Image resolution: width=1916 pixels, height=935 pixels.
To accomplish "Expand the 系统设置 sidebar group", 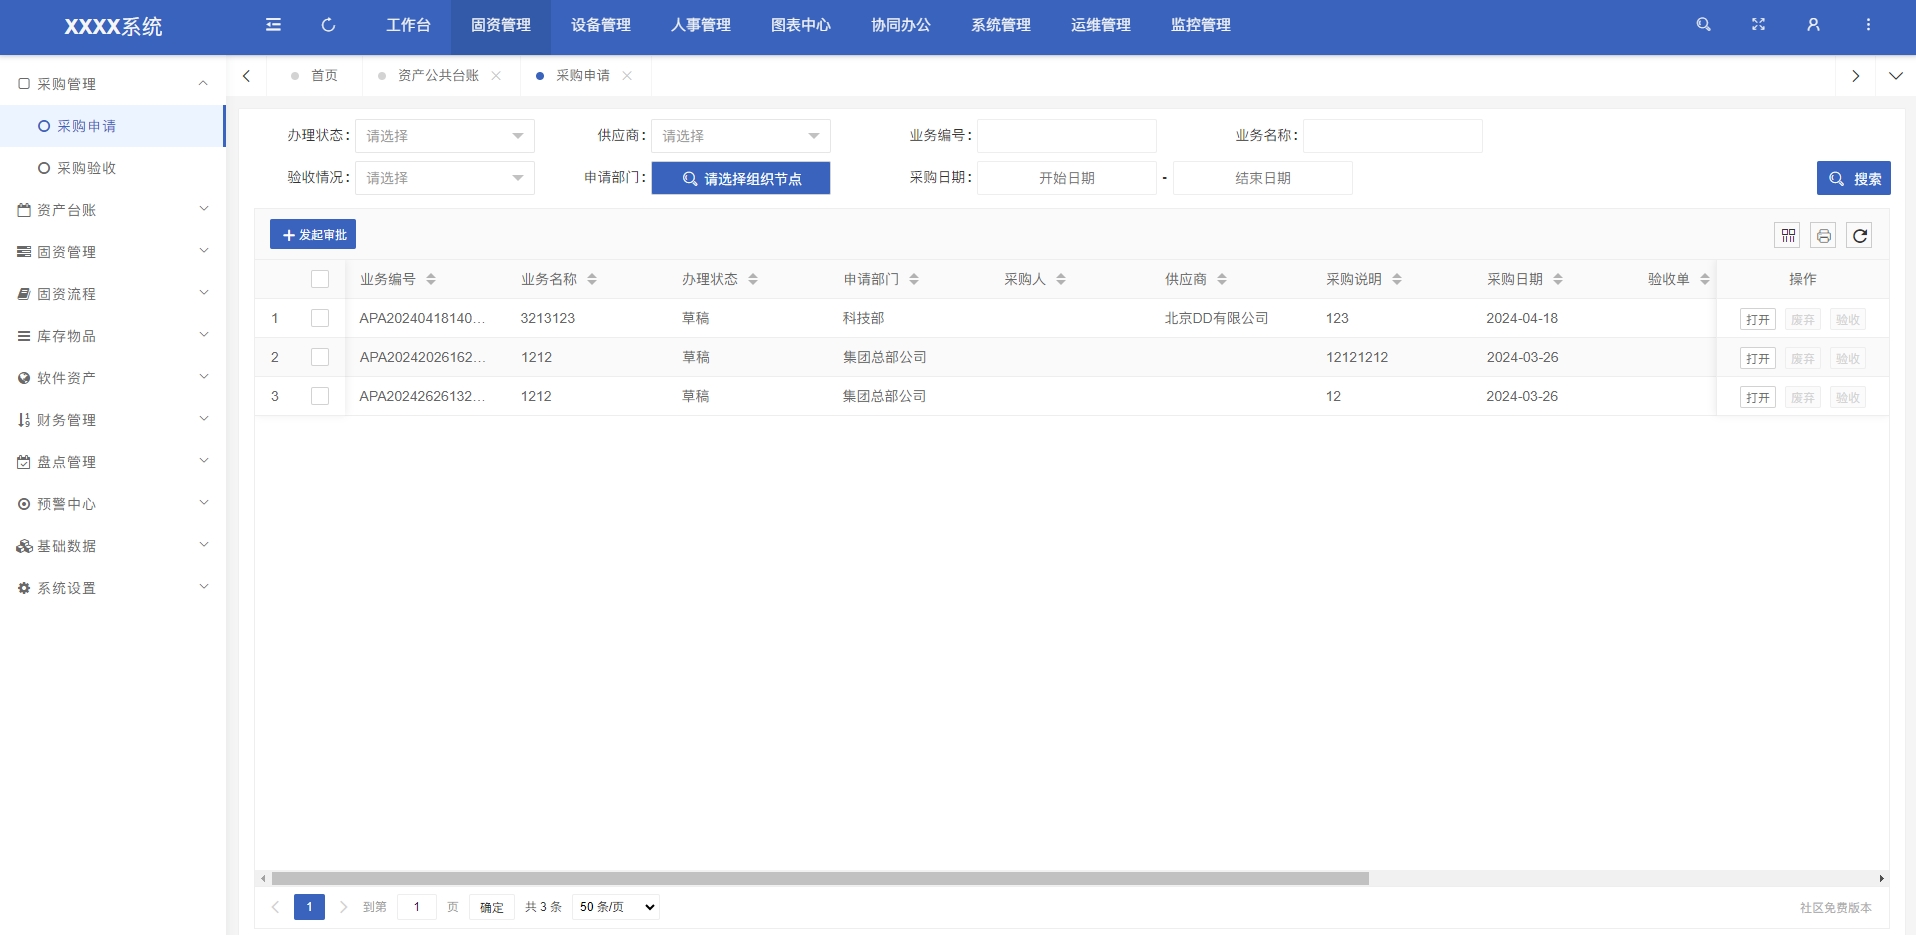I will 112,588.
